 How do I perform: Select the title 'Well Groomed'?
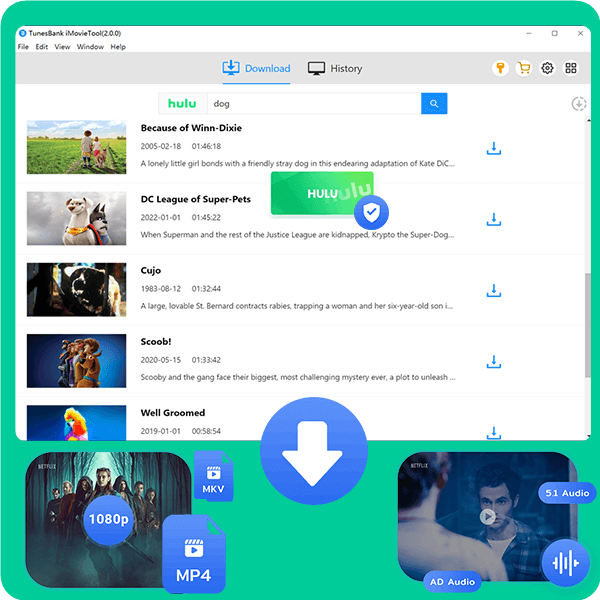pos(173,412)
